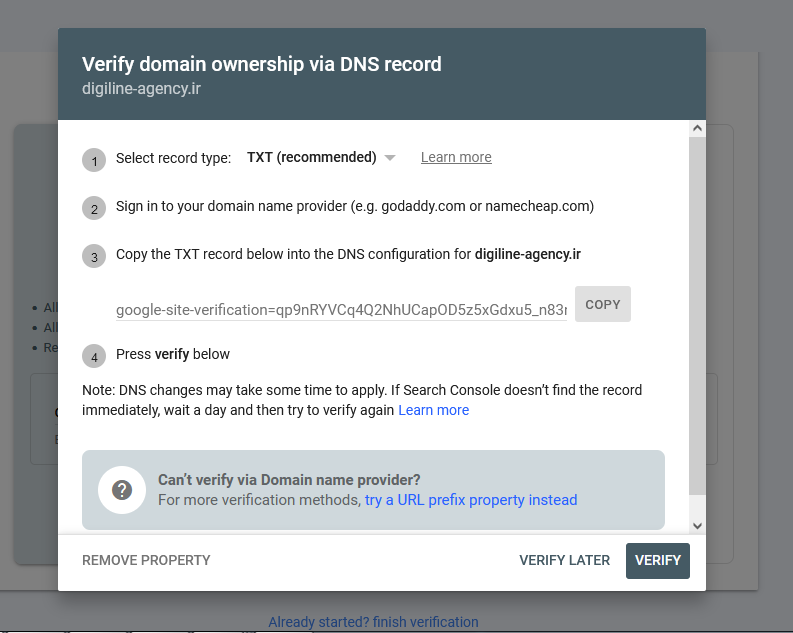Choose VERIFY LATER

click(x=564, y=561)
